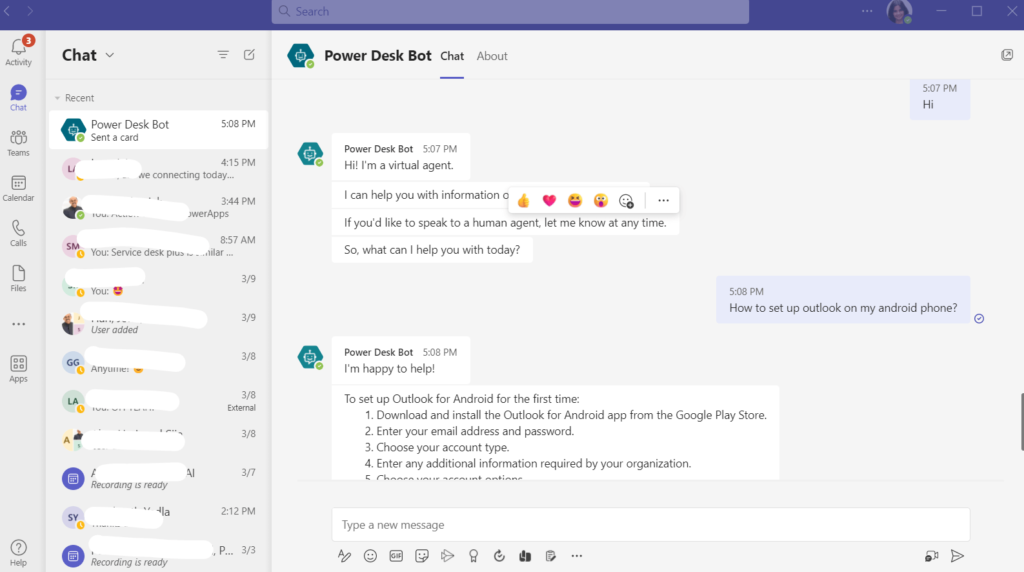React with surprised emoji
This screenshot has width=1024, height=572.
click(600, 200)
